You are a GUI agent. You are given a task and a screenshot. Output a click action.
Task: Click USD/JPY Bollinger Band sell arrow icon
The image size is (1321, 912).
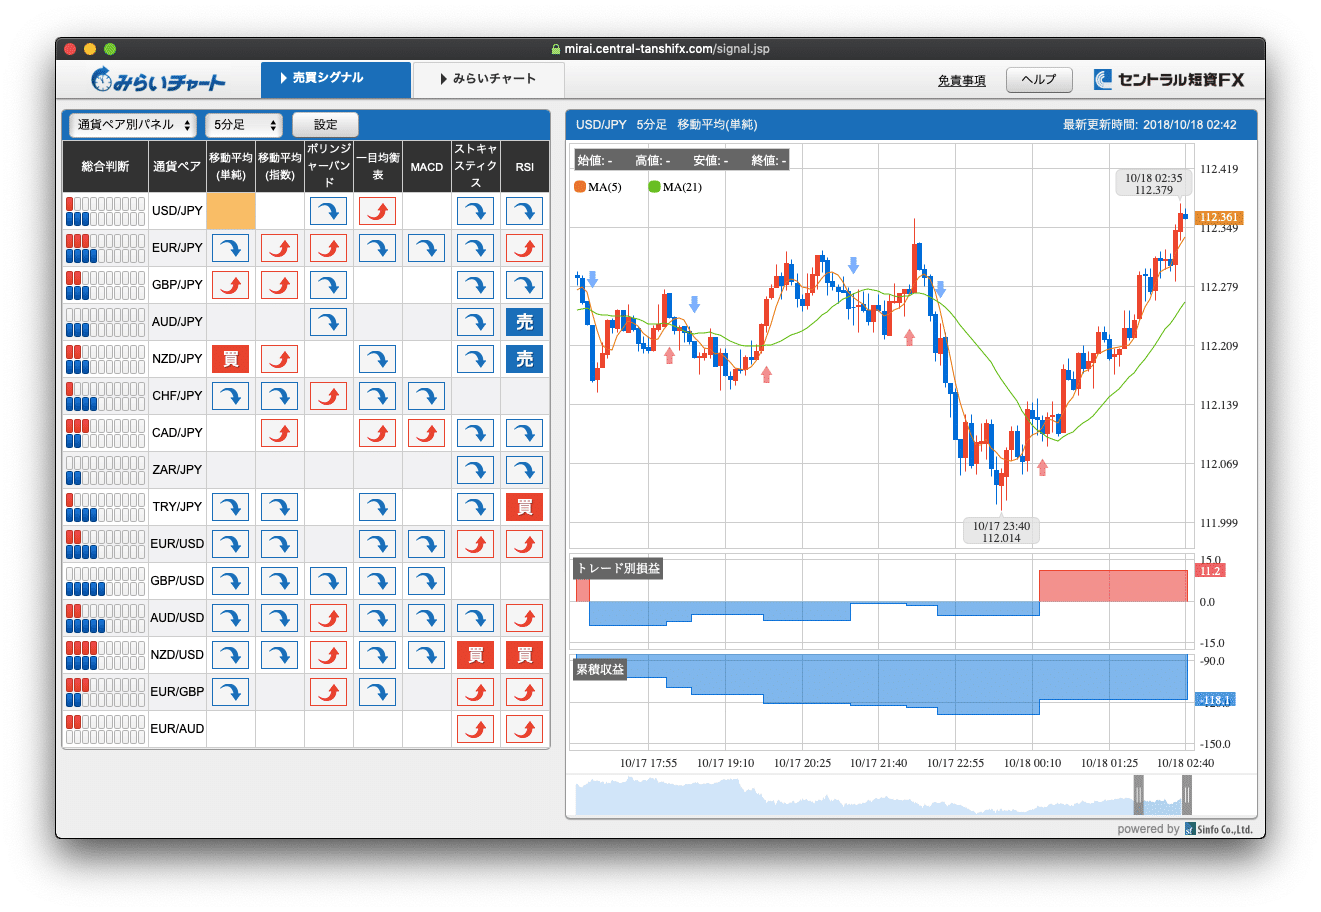click(x=328, y=211)
